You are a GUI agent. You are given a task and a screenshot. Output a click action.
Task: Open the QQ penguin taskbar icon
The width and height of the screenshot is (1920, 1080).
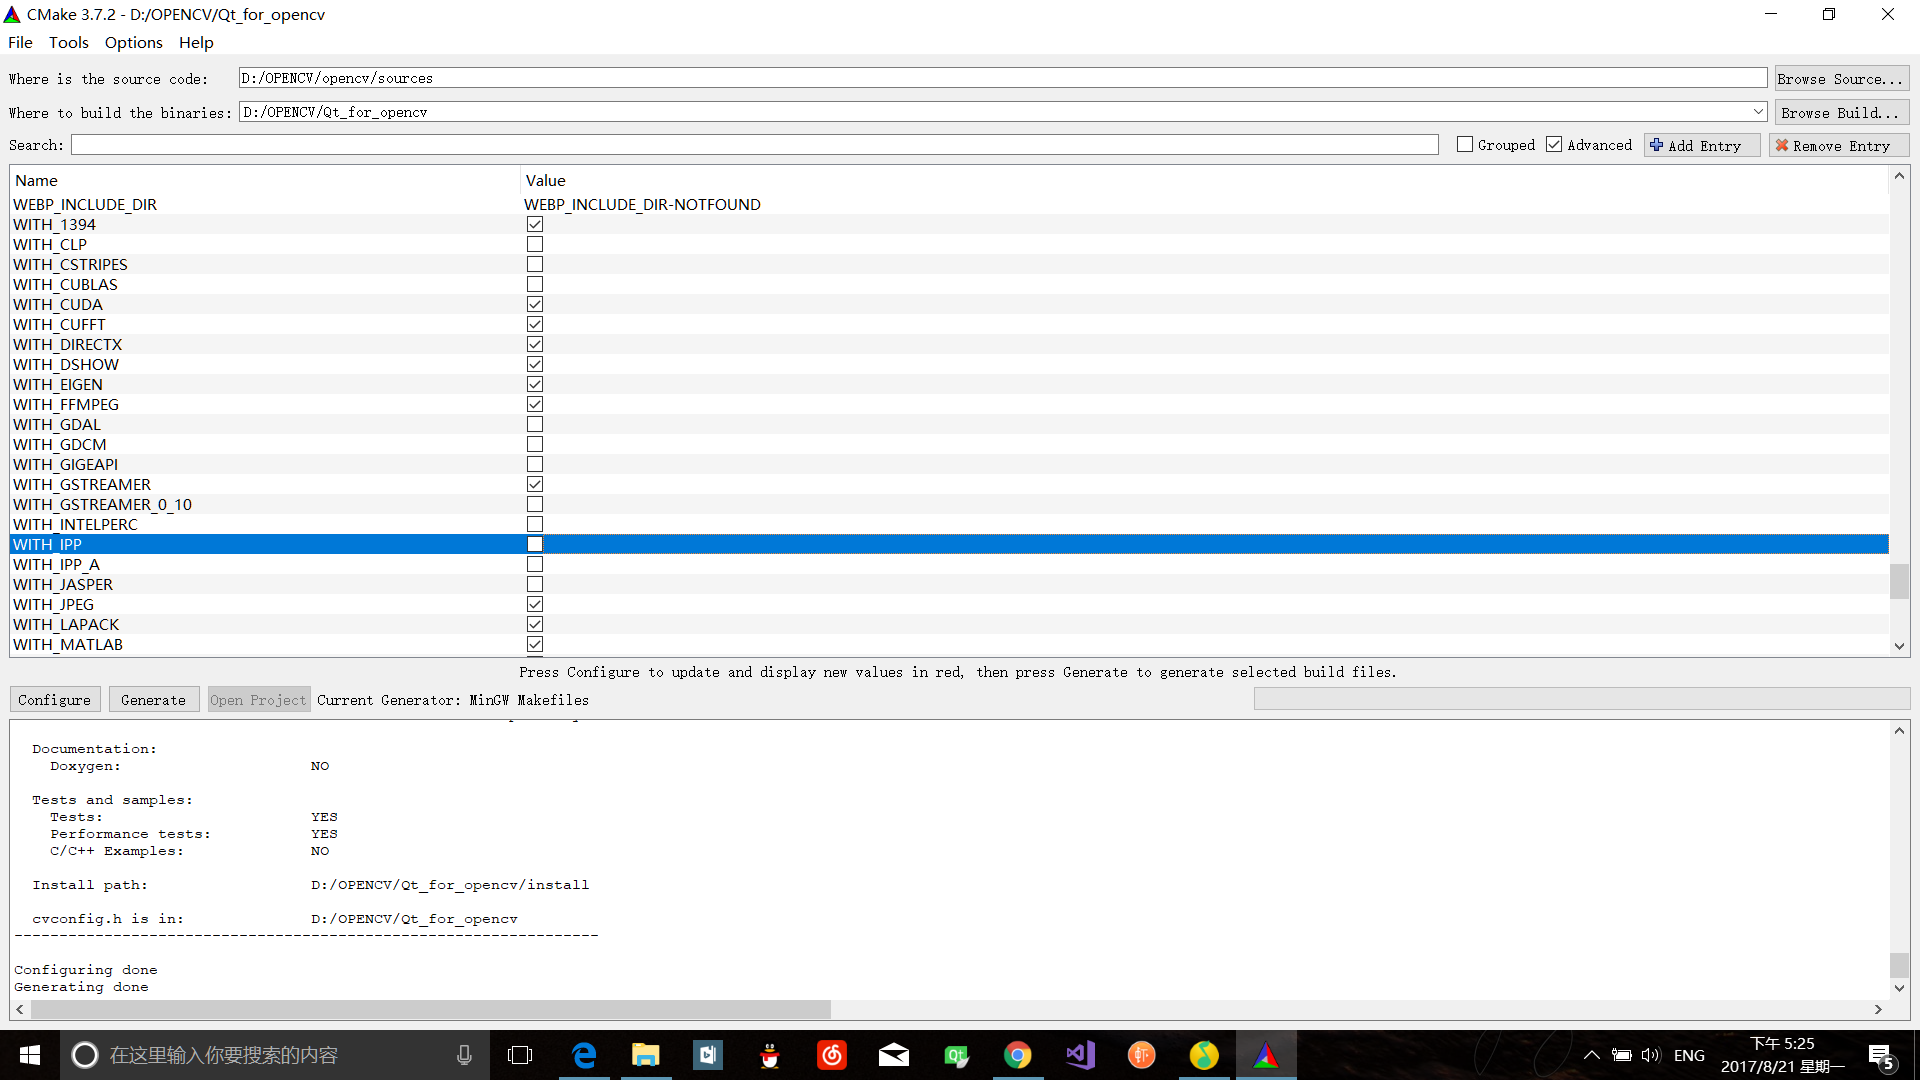point(770,1055)
